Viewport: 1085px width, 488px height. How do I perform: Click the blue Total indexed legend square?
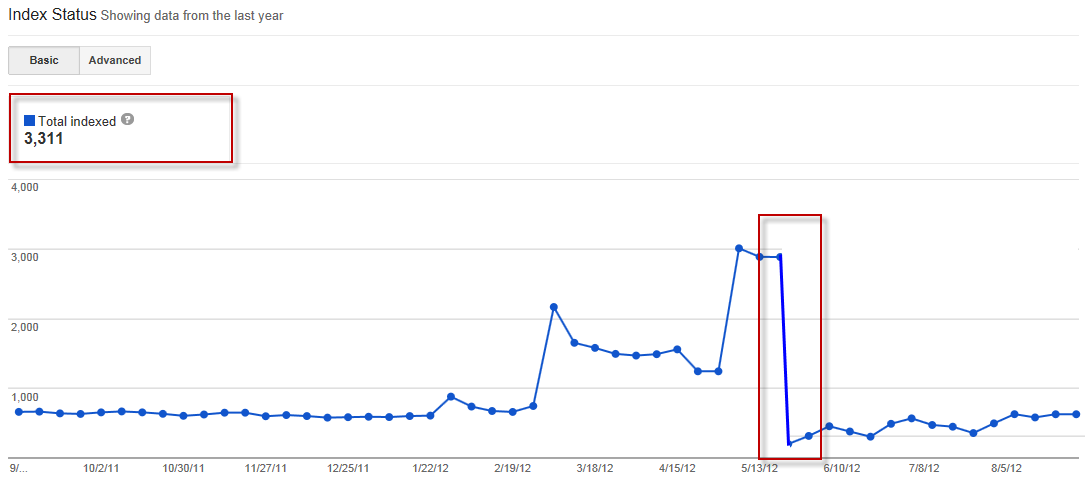click(x=30, y=121)
